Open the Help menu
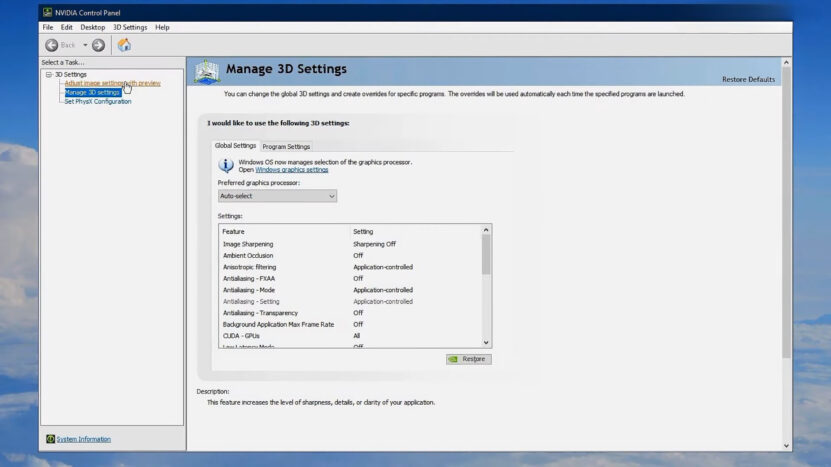Screen dimensions: 831x467 click(x=162, y=27)
